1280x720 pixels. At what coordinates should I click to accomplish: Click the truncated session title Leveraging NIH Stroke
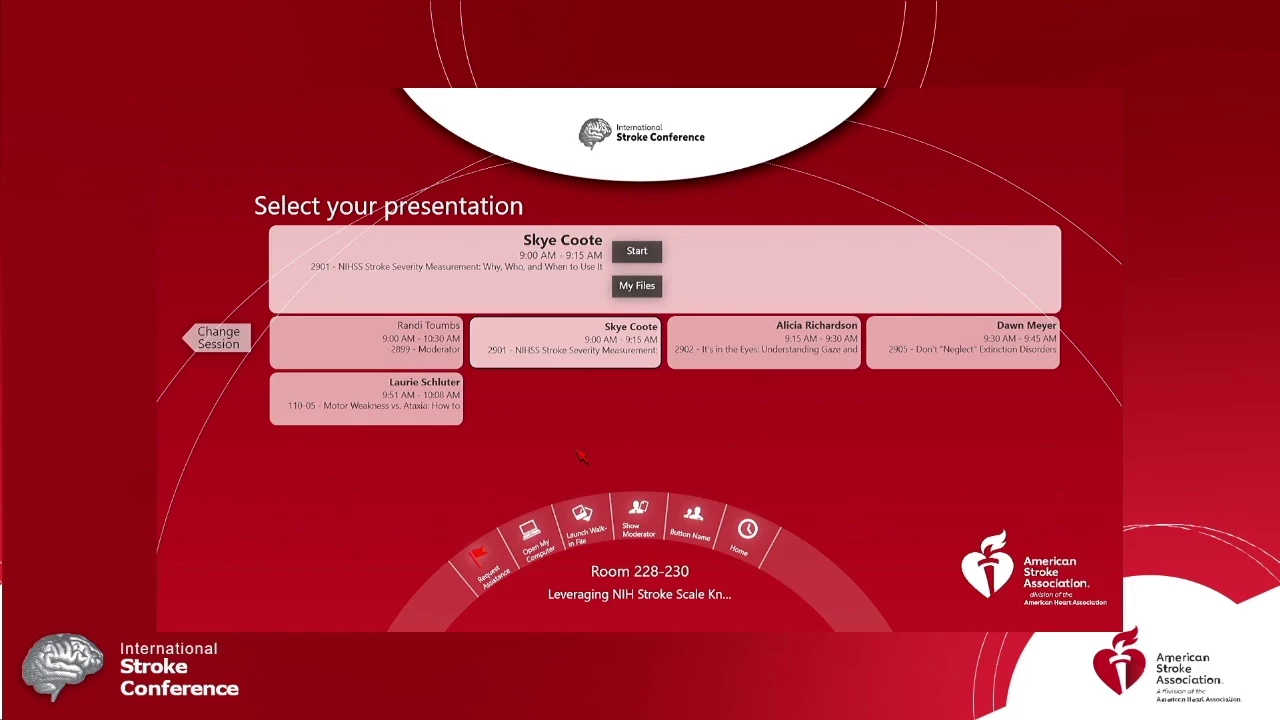click(x=639, y=594)
